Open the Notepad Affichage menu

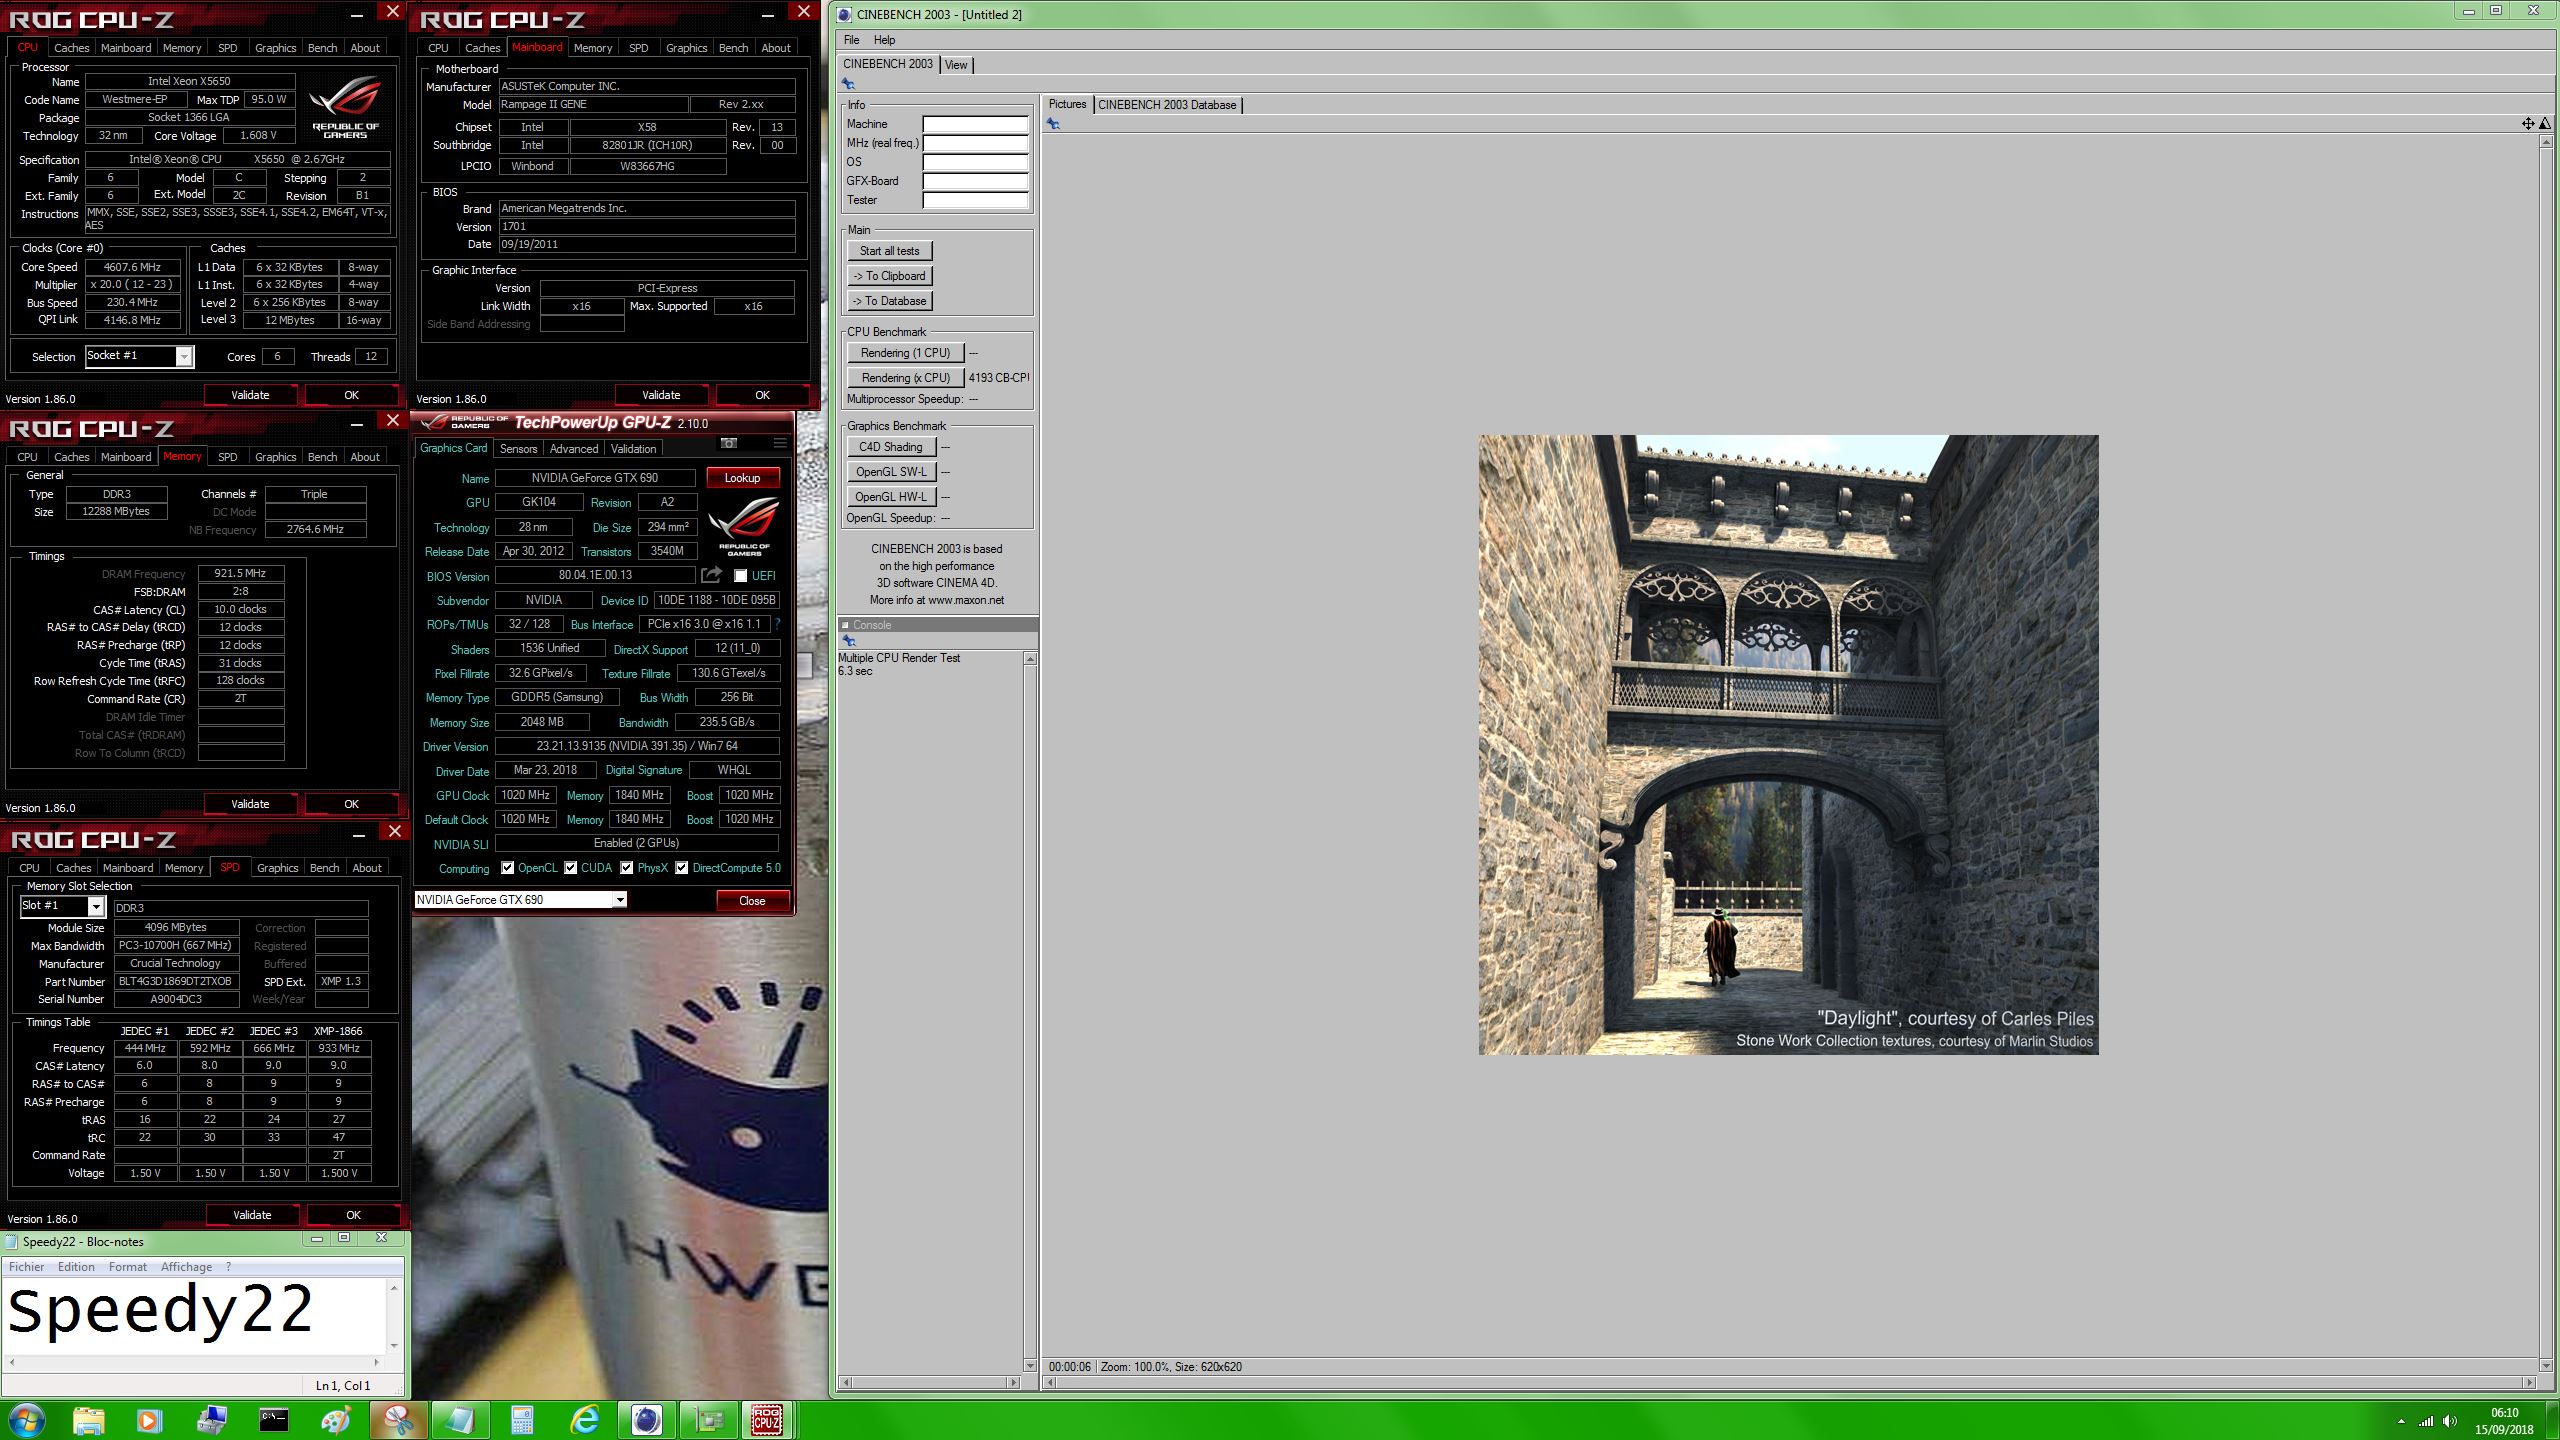pyautogui.click(x=187, y=1267)
